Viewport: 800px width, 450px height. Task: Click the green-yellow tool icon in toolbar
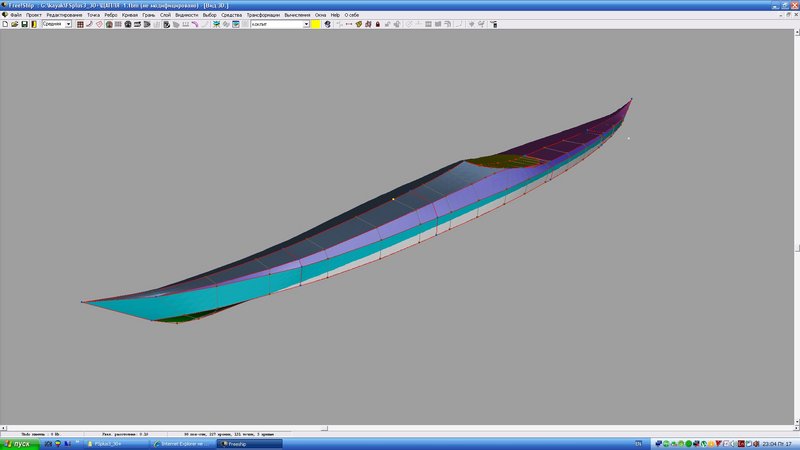point(359,24)
